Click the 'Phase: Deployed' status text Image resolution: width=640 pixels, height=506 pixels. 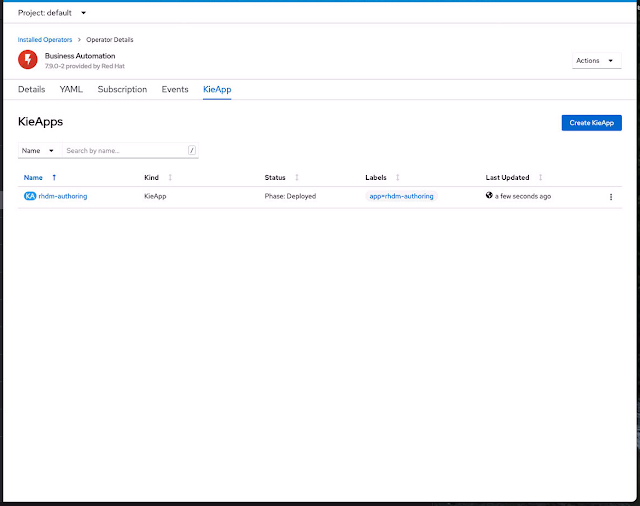tap(290, 196)
